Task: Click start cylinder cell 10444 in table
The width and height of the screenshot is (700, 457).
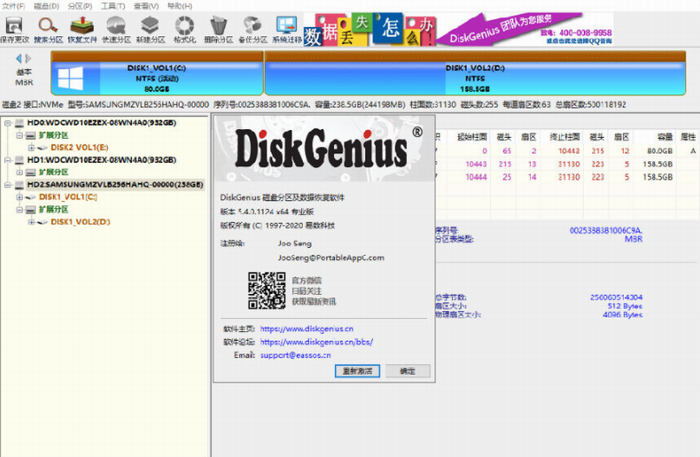Action: [476, 177]
